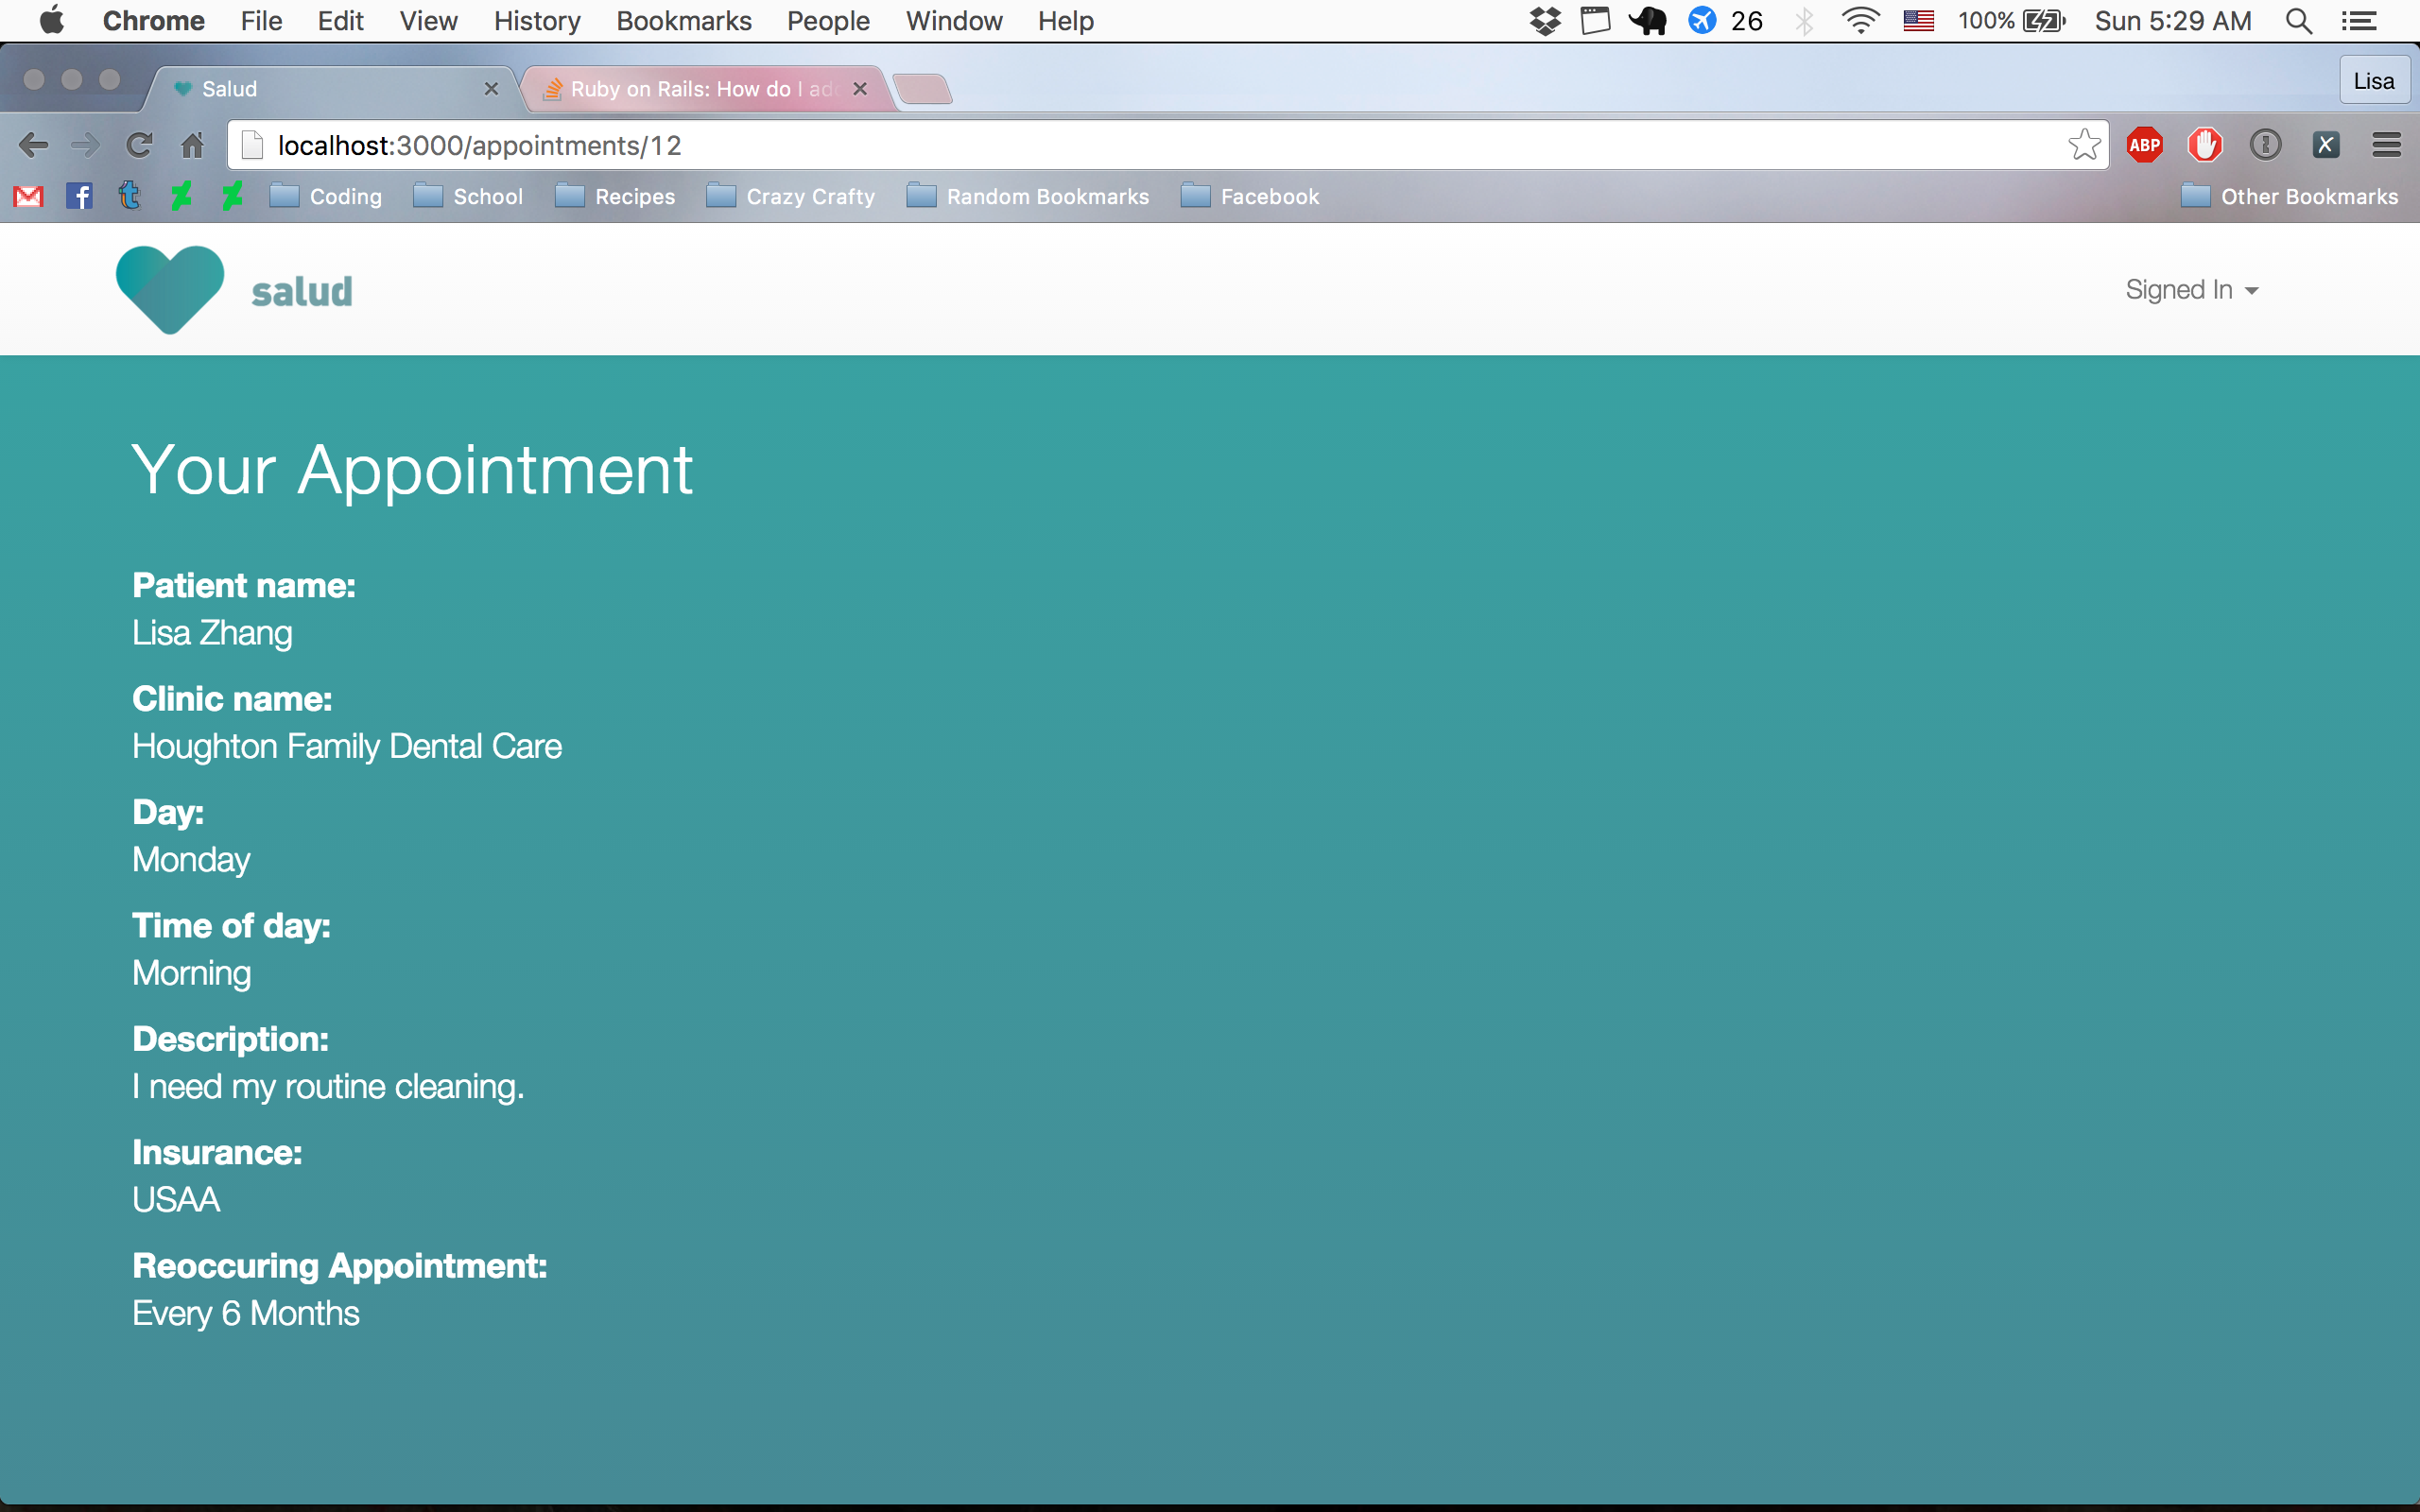The width and height of the screenshot is (2420, 1512).
Task: Click the salud brand name link
Action: 302,291
